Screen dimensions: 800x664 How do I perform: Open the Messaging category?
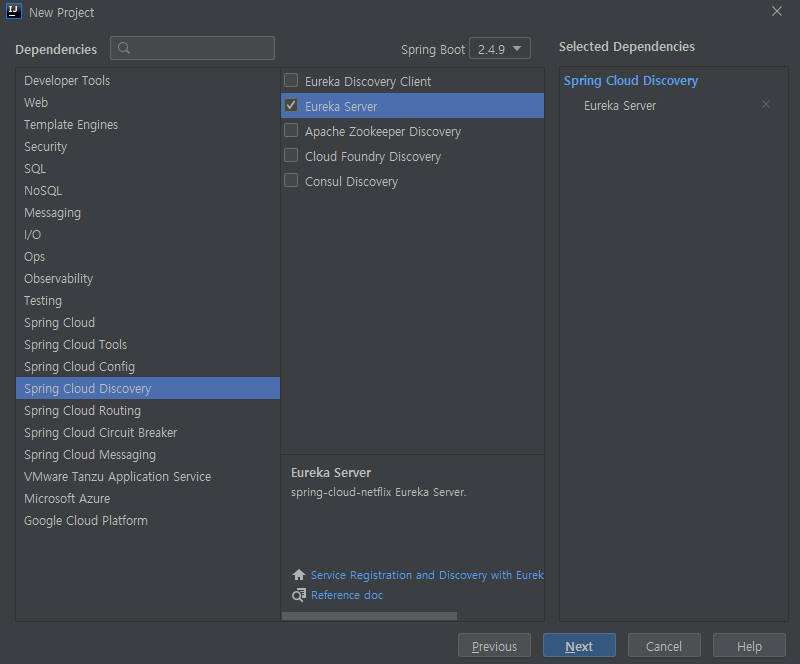(x=148, y=212)
